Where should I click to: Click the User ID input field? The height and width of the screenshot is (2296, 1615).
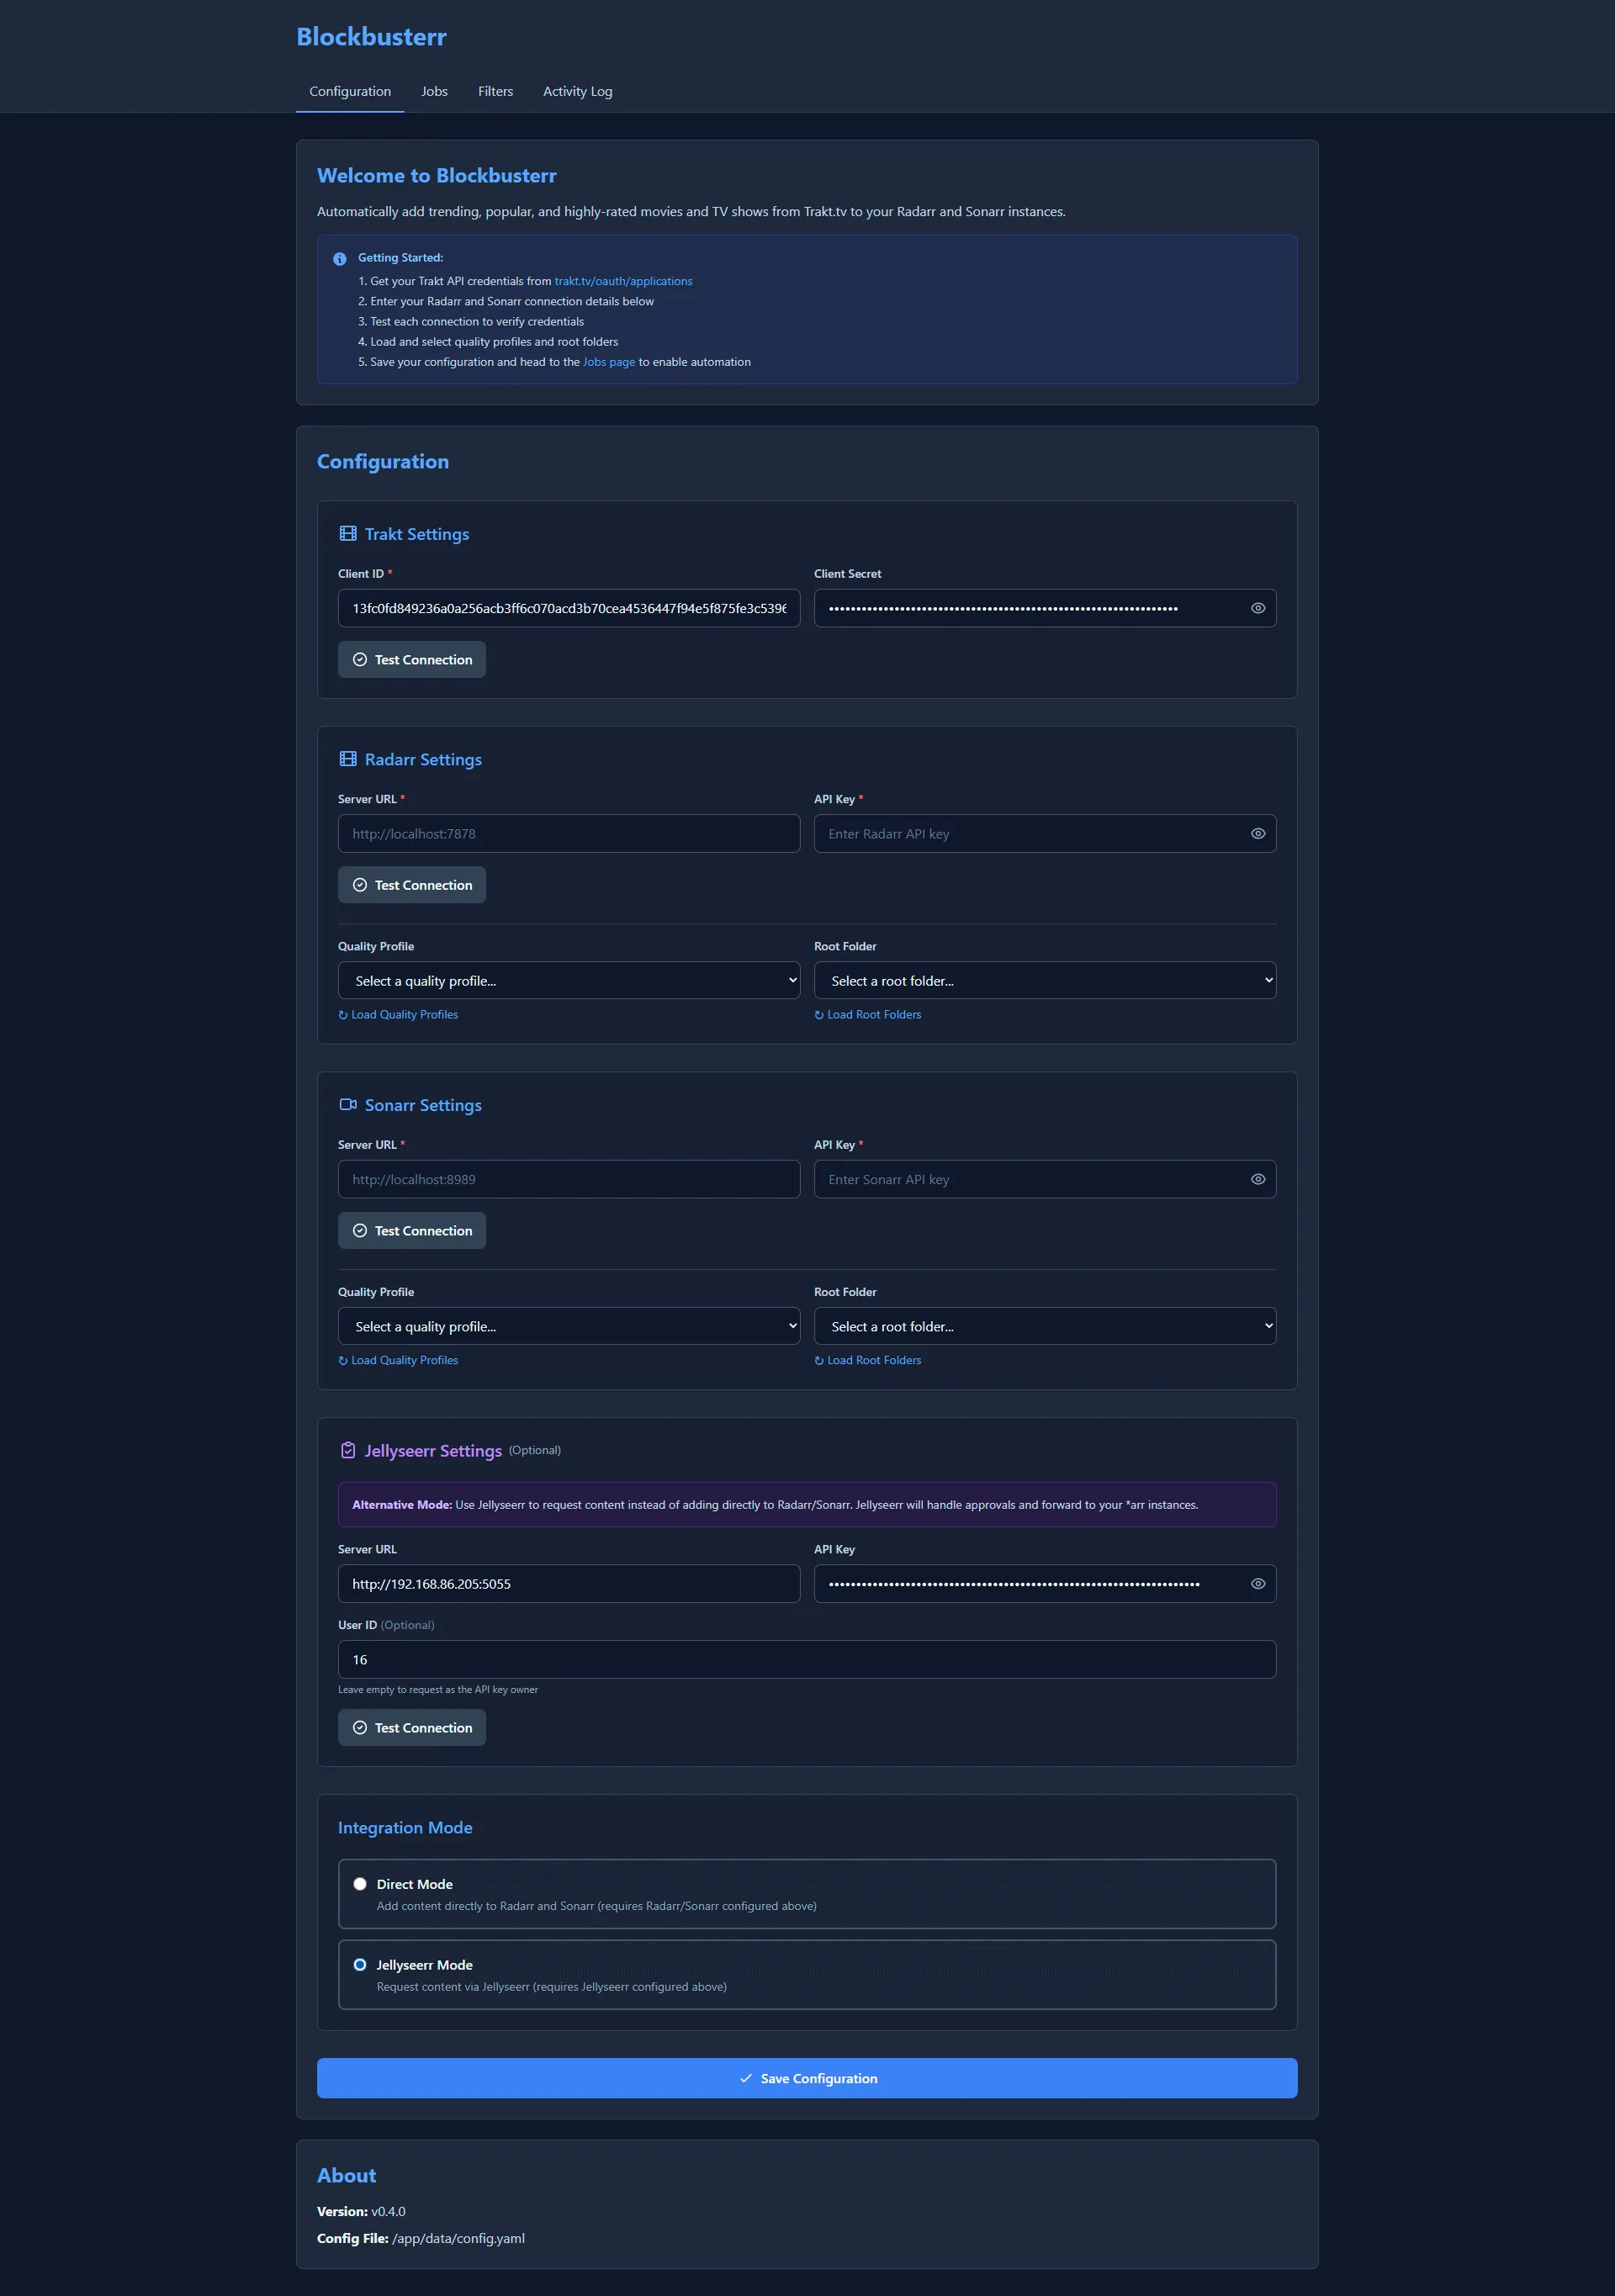(x=806, y=1659)
